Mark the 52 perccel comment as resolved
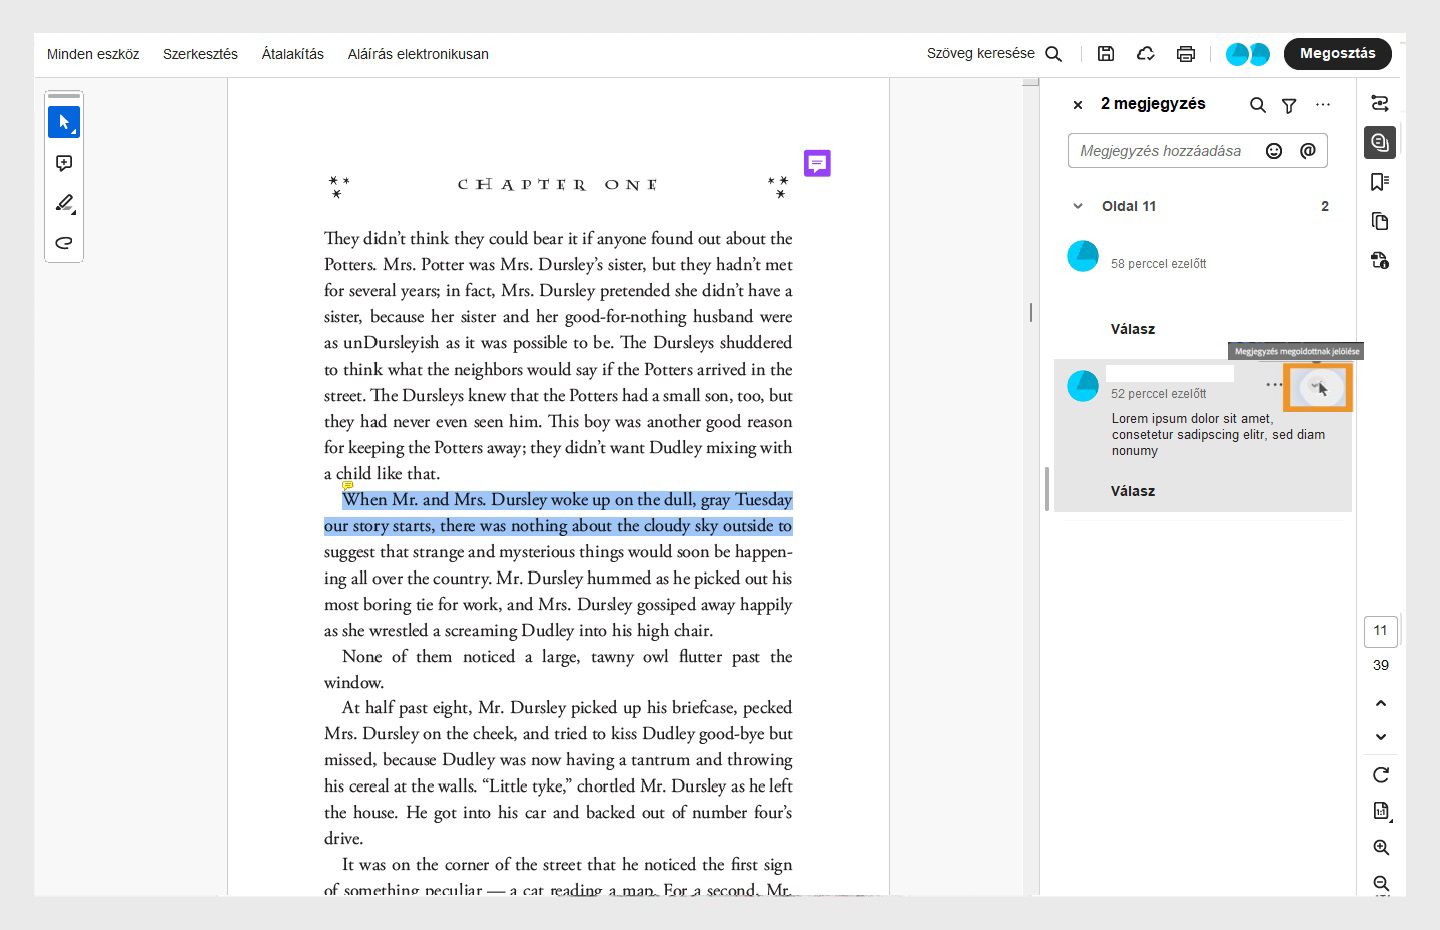Image resolution: width=1440 pixels, height=930 pixels. point(1319,387)
